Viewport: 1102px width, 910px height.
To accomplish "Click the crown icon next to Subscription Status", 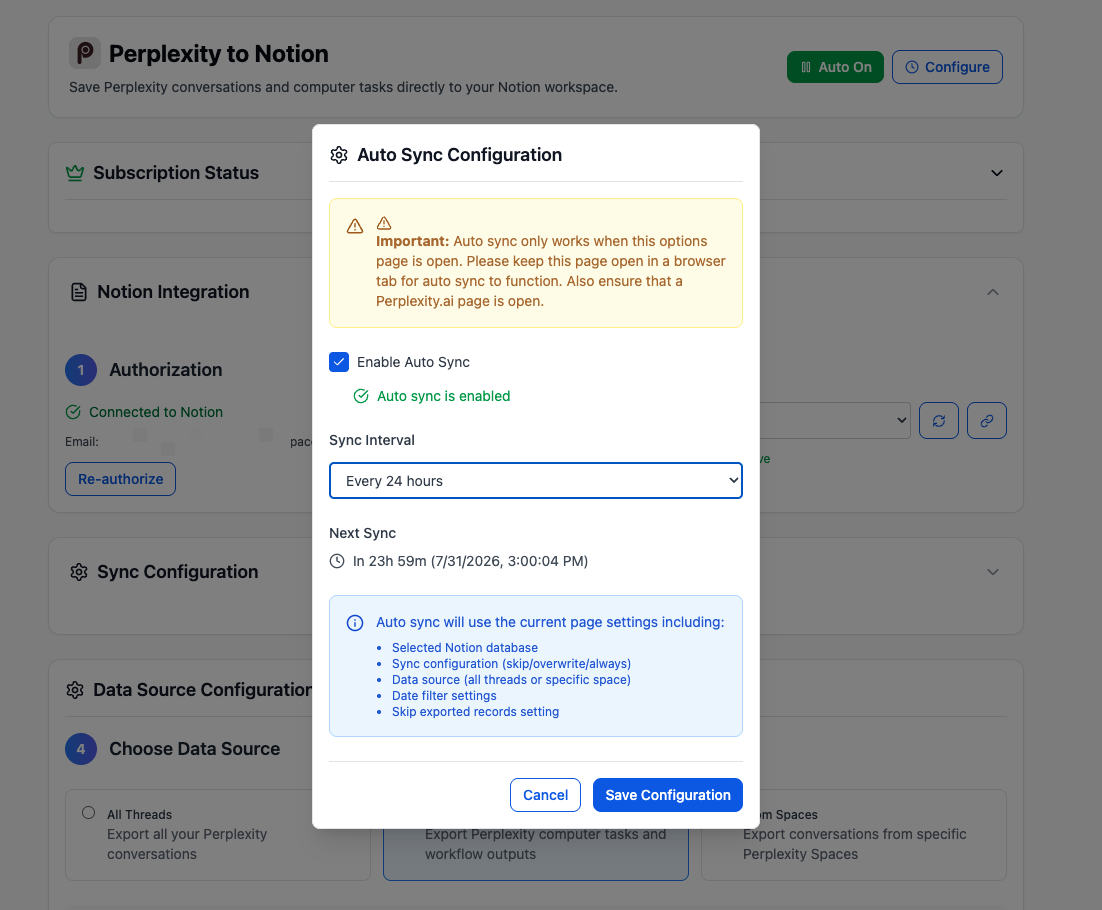I will (x=74, y=173).
